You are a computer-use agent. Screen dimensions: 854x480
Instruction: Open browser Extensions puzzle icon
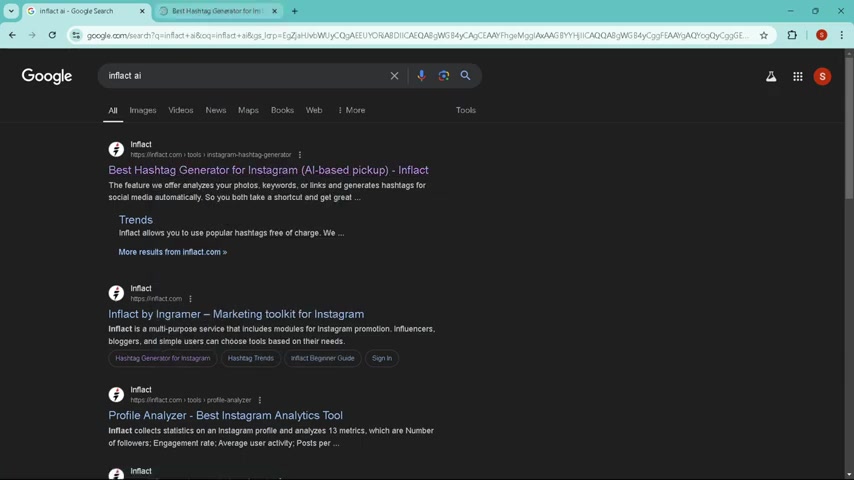792,35
